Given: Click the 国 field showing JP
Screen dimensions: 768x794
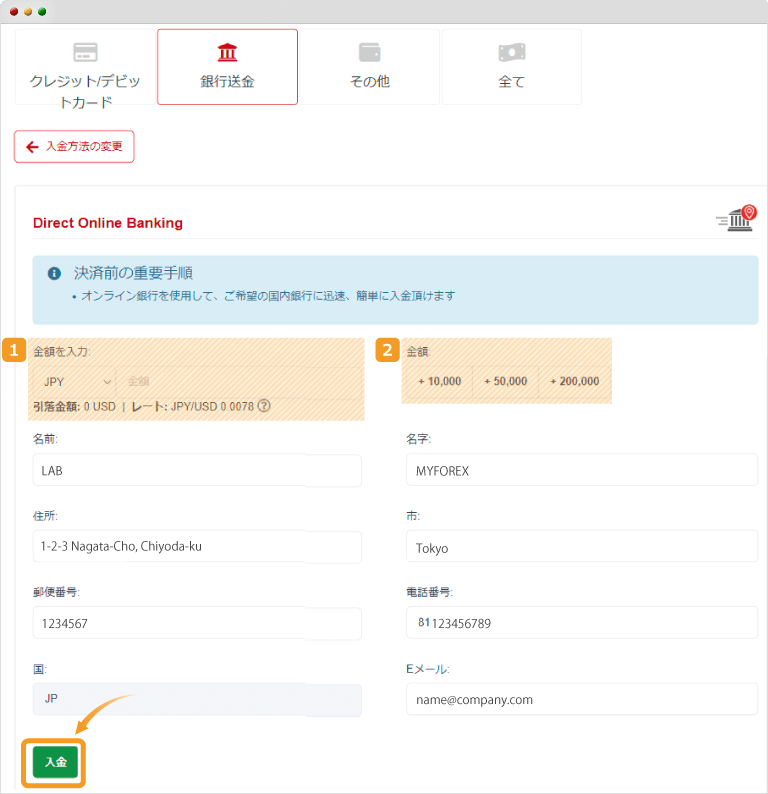Looking at the screenshot, I should point(197,699).
